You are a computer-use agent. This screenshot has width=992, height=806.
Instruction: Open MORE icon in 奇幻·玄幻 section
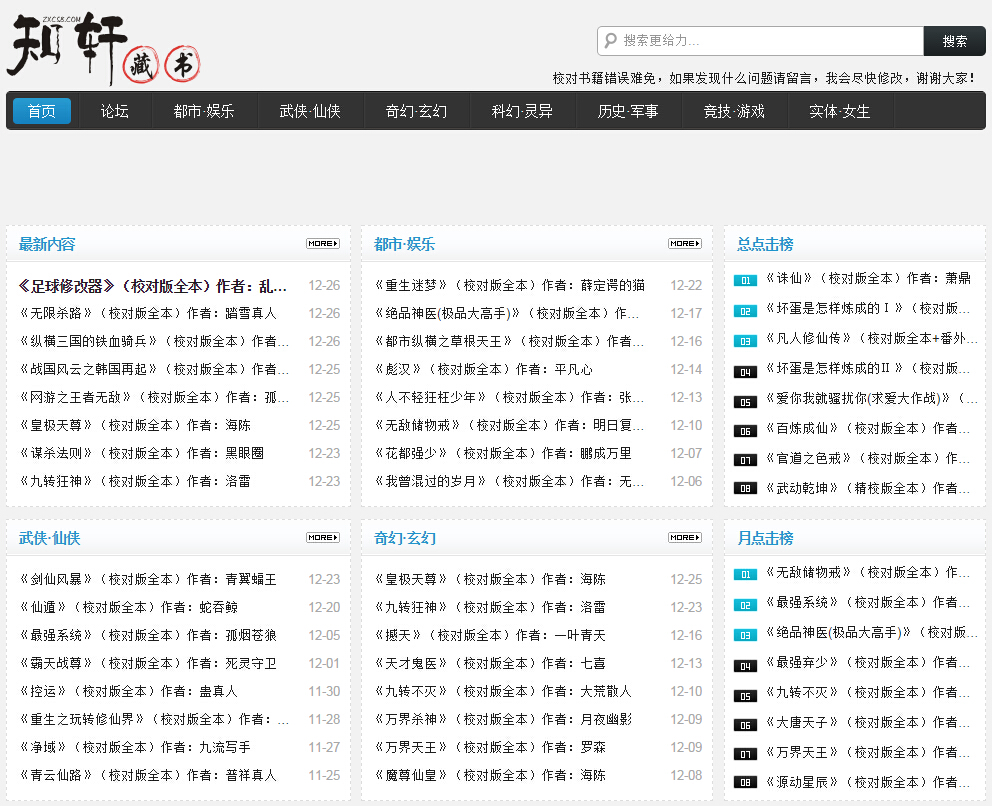click(684, 538)
